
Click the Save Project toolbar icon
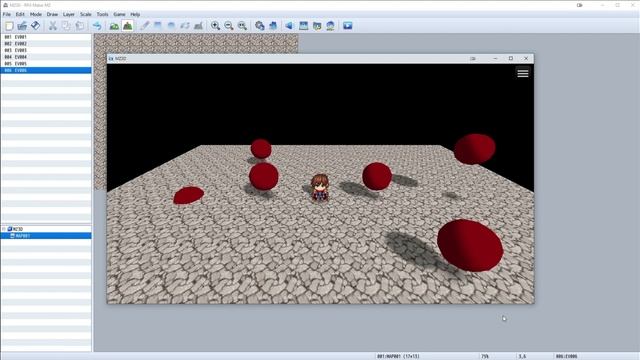click(36, 26)
